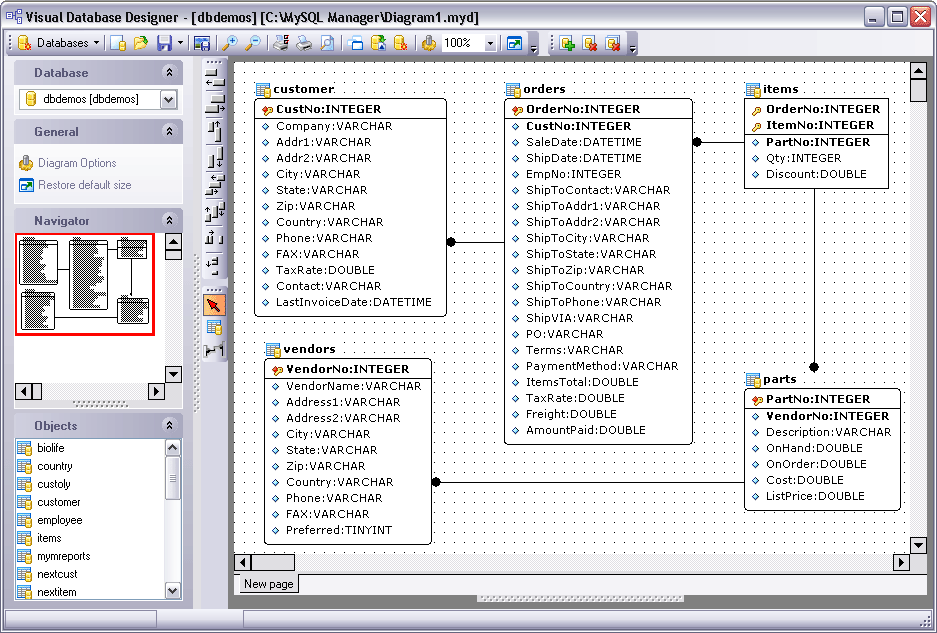Add a table using the green plus table icon
The width and height of the screenshot is (937, 633).
coord(567,42)
